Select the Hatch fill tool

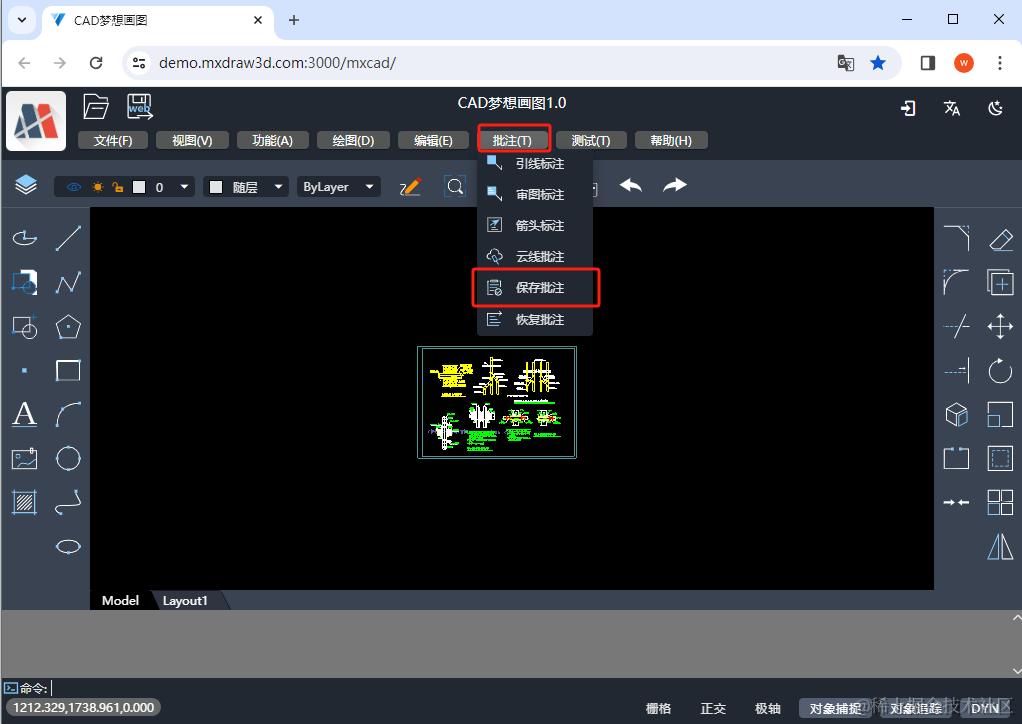pos(25,502)
